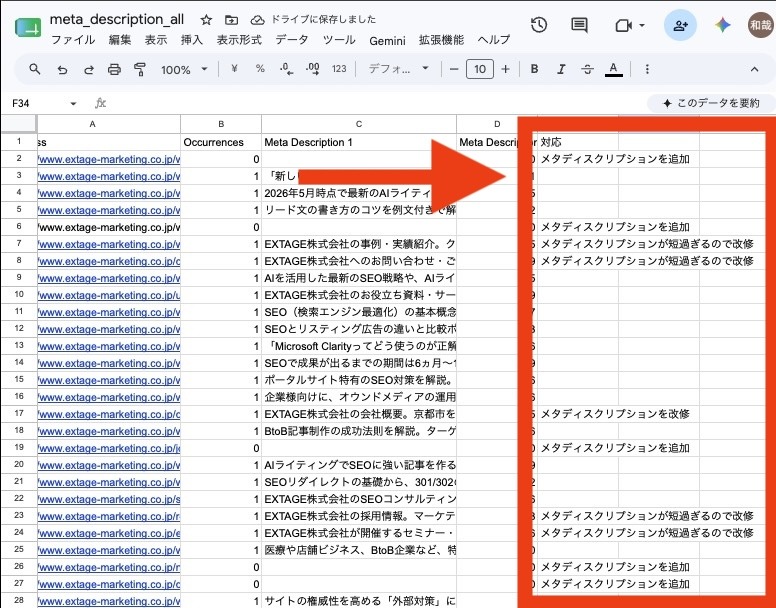Open version history clock icon
776x608 pixels.
click(x=539, y=25)
